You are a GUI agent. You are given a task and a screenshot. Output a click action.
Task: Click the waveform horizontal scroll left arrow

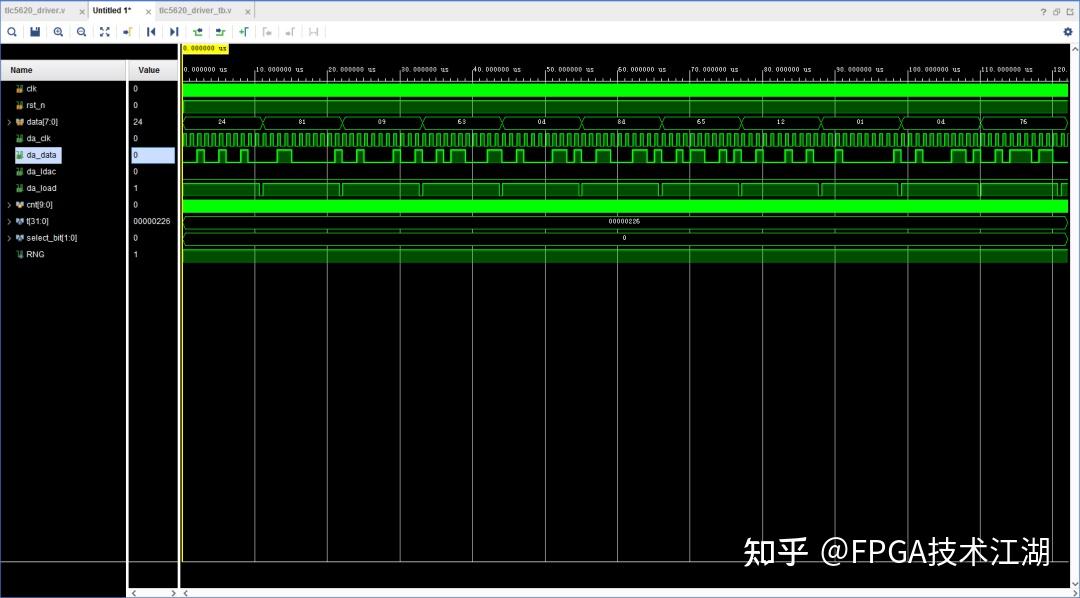pos(185,592)
